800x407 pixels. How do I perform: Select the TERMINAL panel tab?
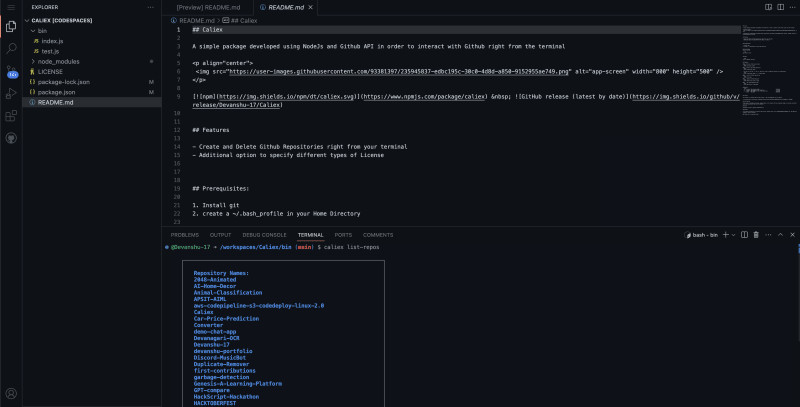pos(311,235)
